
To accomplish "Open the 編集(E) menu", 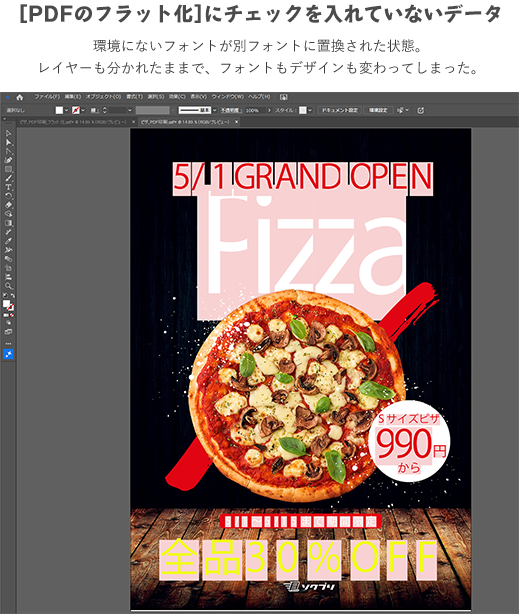I will point(72,97).
